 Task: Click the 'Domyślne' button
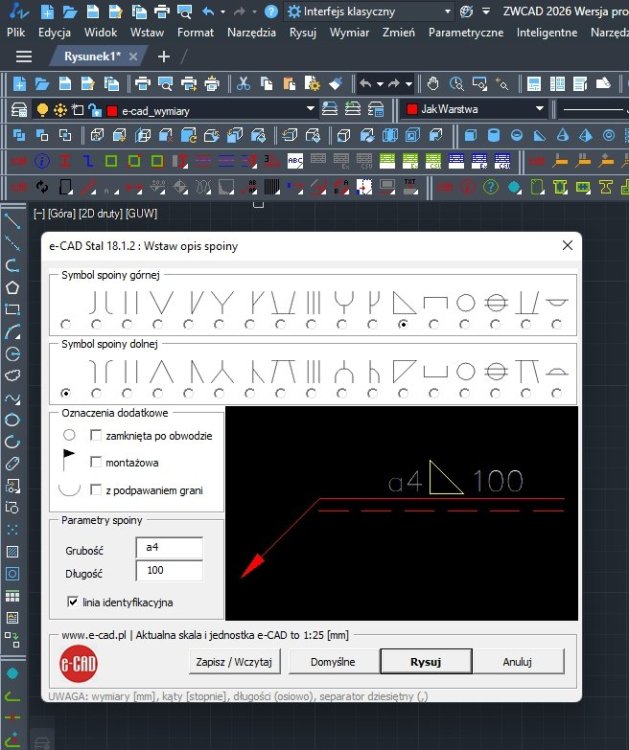pyautogui.click(x=333, y=662)
